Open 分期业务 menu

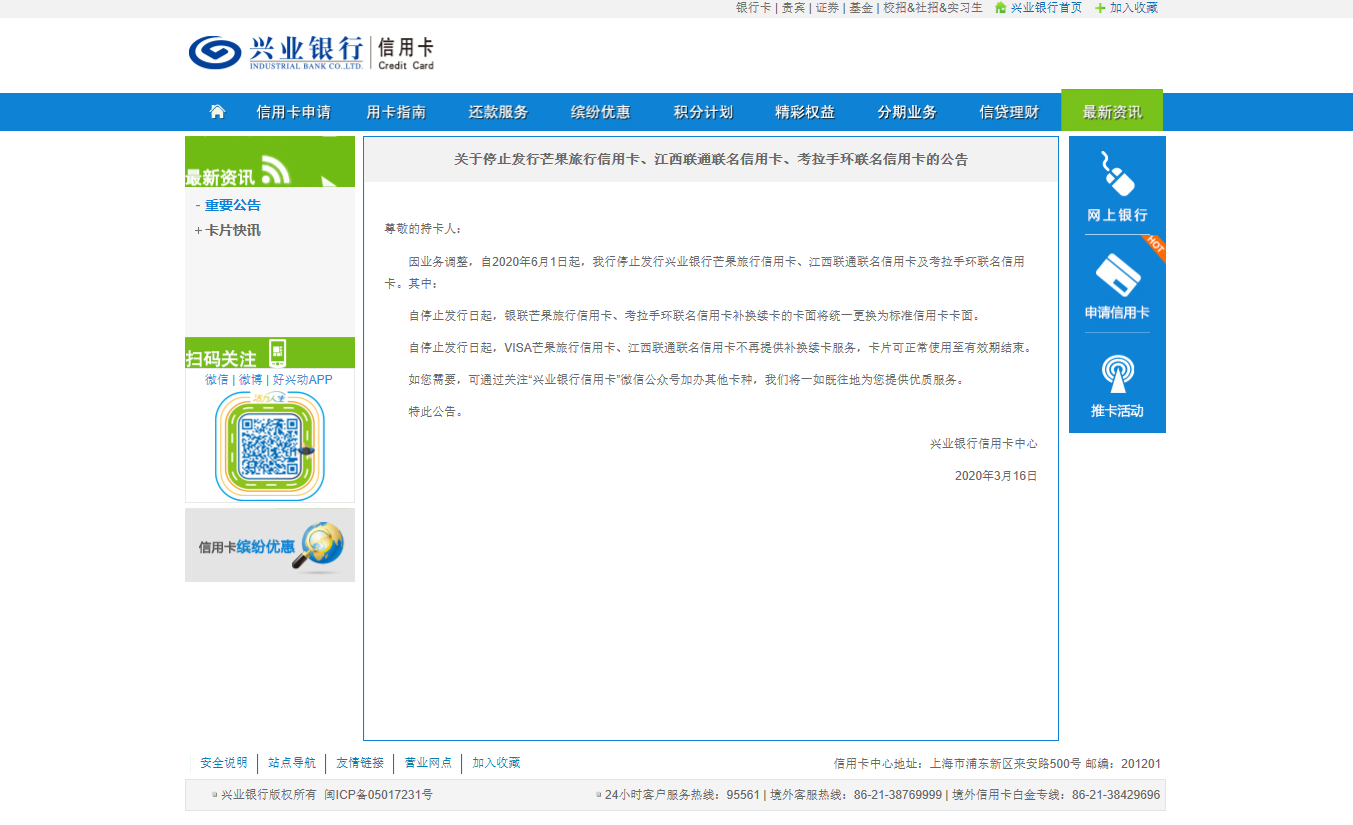pyautogui.click(x=907, y=112)
